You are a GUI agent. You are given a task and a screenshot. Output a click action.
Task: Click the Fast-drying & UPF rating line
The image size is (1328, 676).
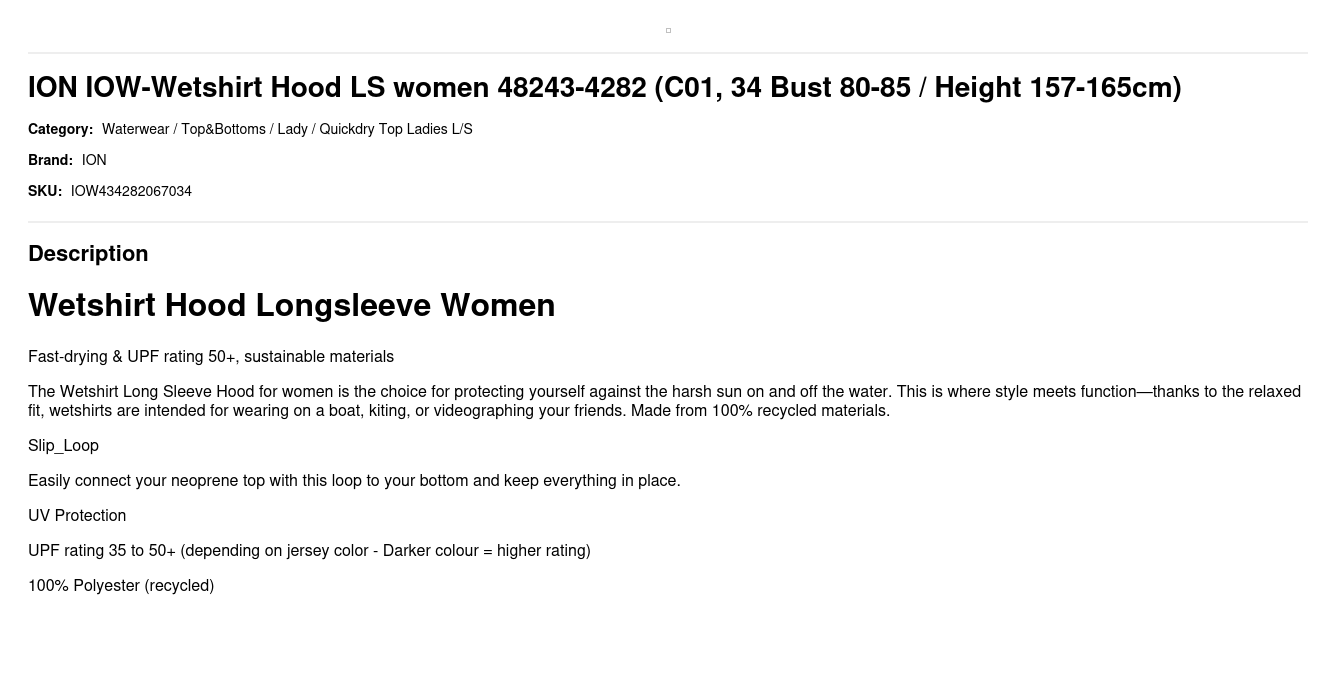(x=211, y=357)
